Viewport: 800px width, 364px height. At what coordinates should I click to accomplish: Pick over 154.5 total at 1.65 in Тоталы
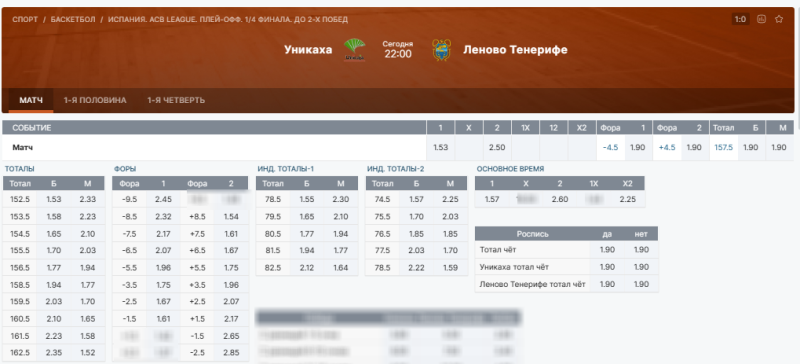[54, 234]
